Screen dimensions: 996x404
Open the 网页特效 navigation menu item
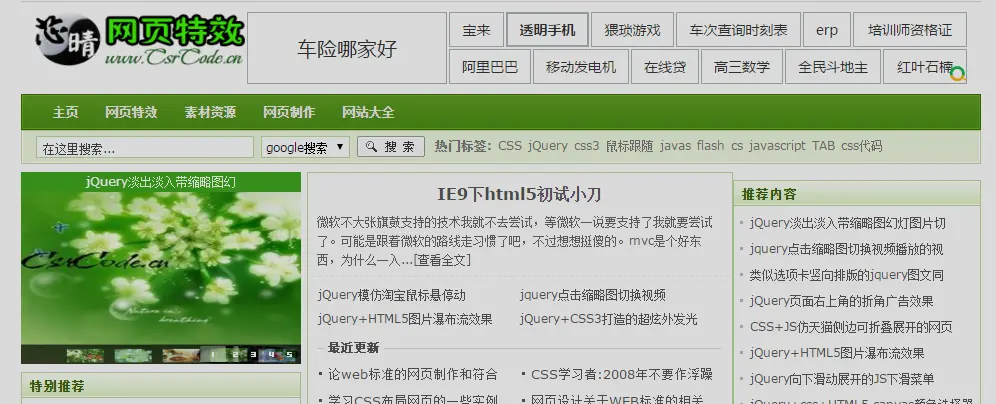(x=131, y=112)
